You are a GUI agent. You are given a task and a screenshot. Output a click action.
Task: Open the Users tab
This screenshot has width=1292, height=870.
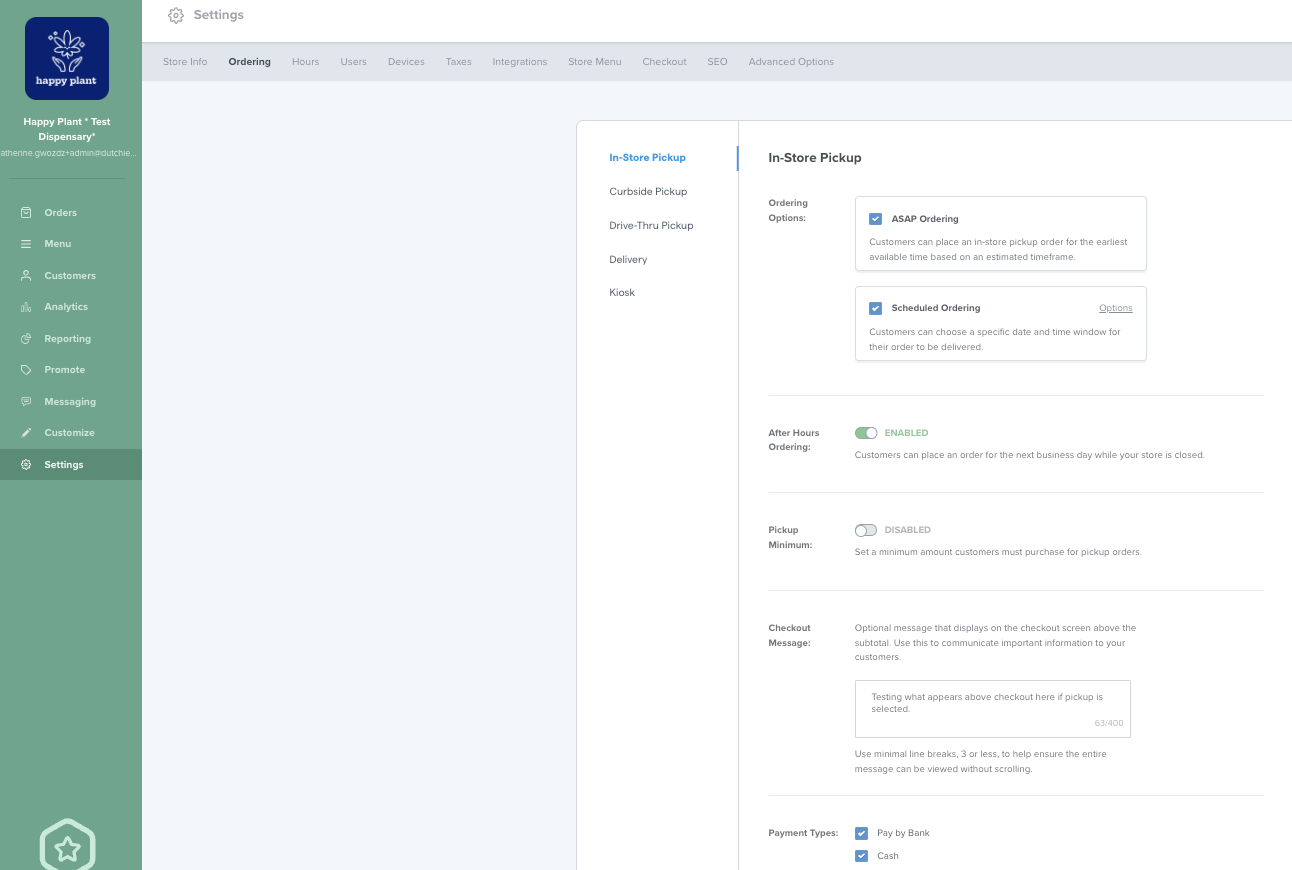point(353,62)
